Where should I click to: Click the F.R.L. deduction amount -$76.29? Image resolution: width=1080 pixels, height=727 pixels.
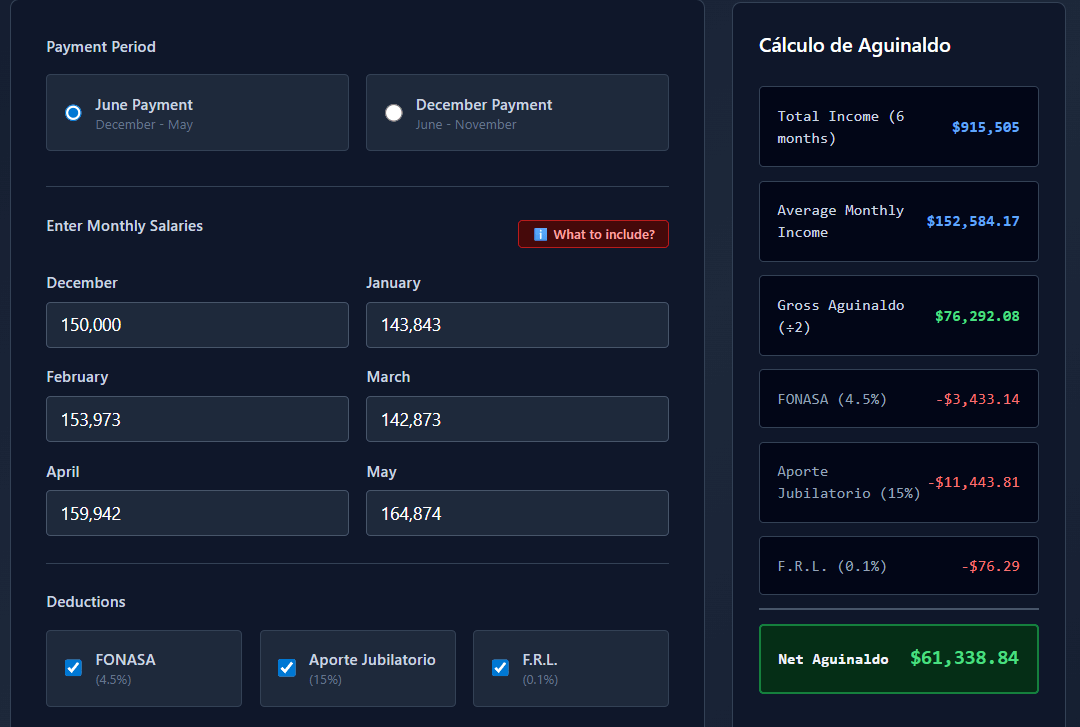click(990, 566)
